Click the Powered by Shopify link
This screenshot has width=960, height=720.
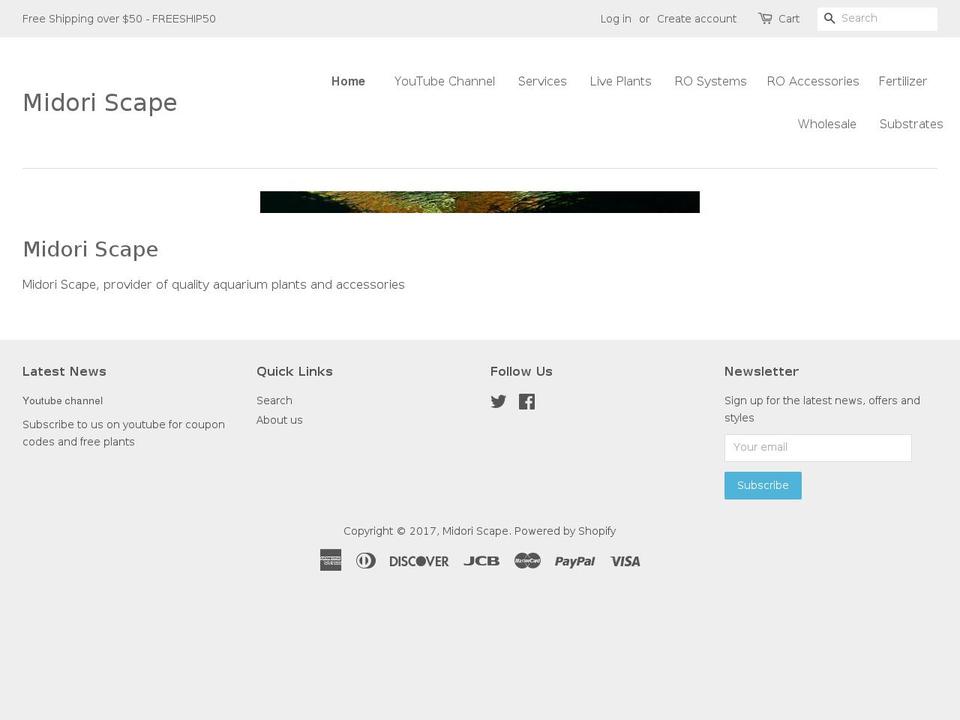(564, 531)
